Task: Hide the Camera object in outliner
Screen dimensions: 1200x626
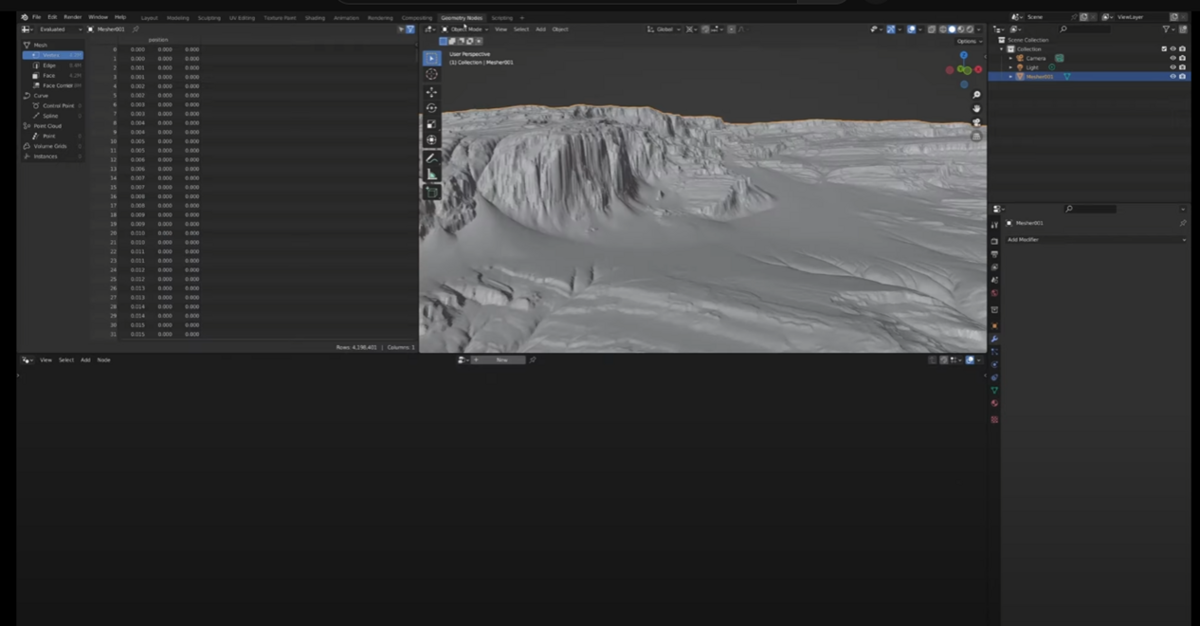Action: tap(1173, 58)
